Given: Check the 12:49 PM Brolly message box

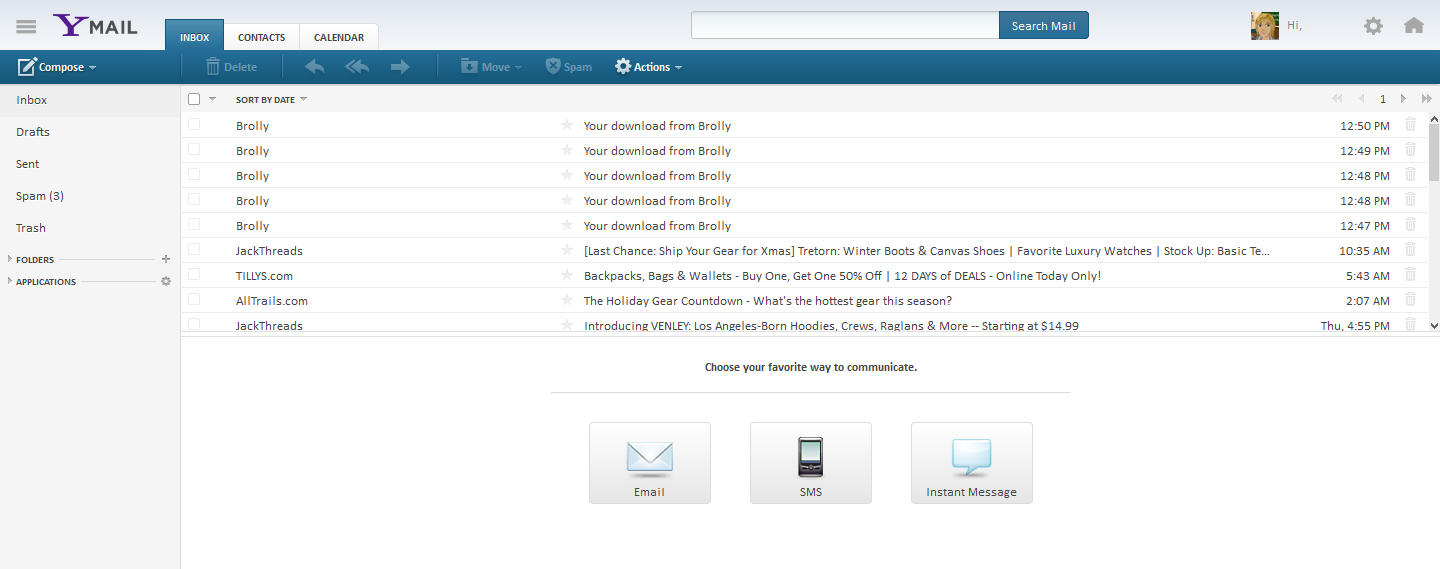Looking at the screenshot, I should 194,149.
